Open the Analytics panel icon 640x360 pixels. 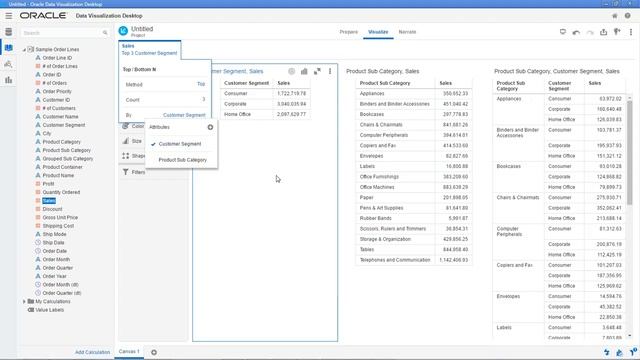pyautogui.click(x=9, y=64)
